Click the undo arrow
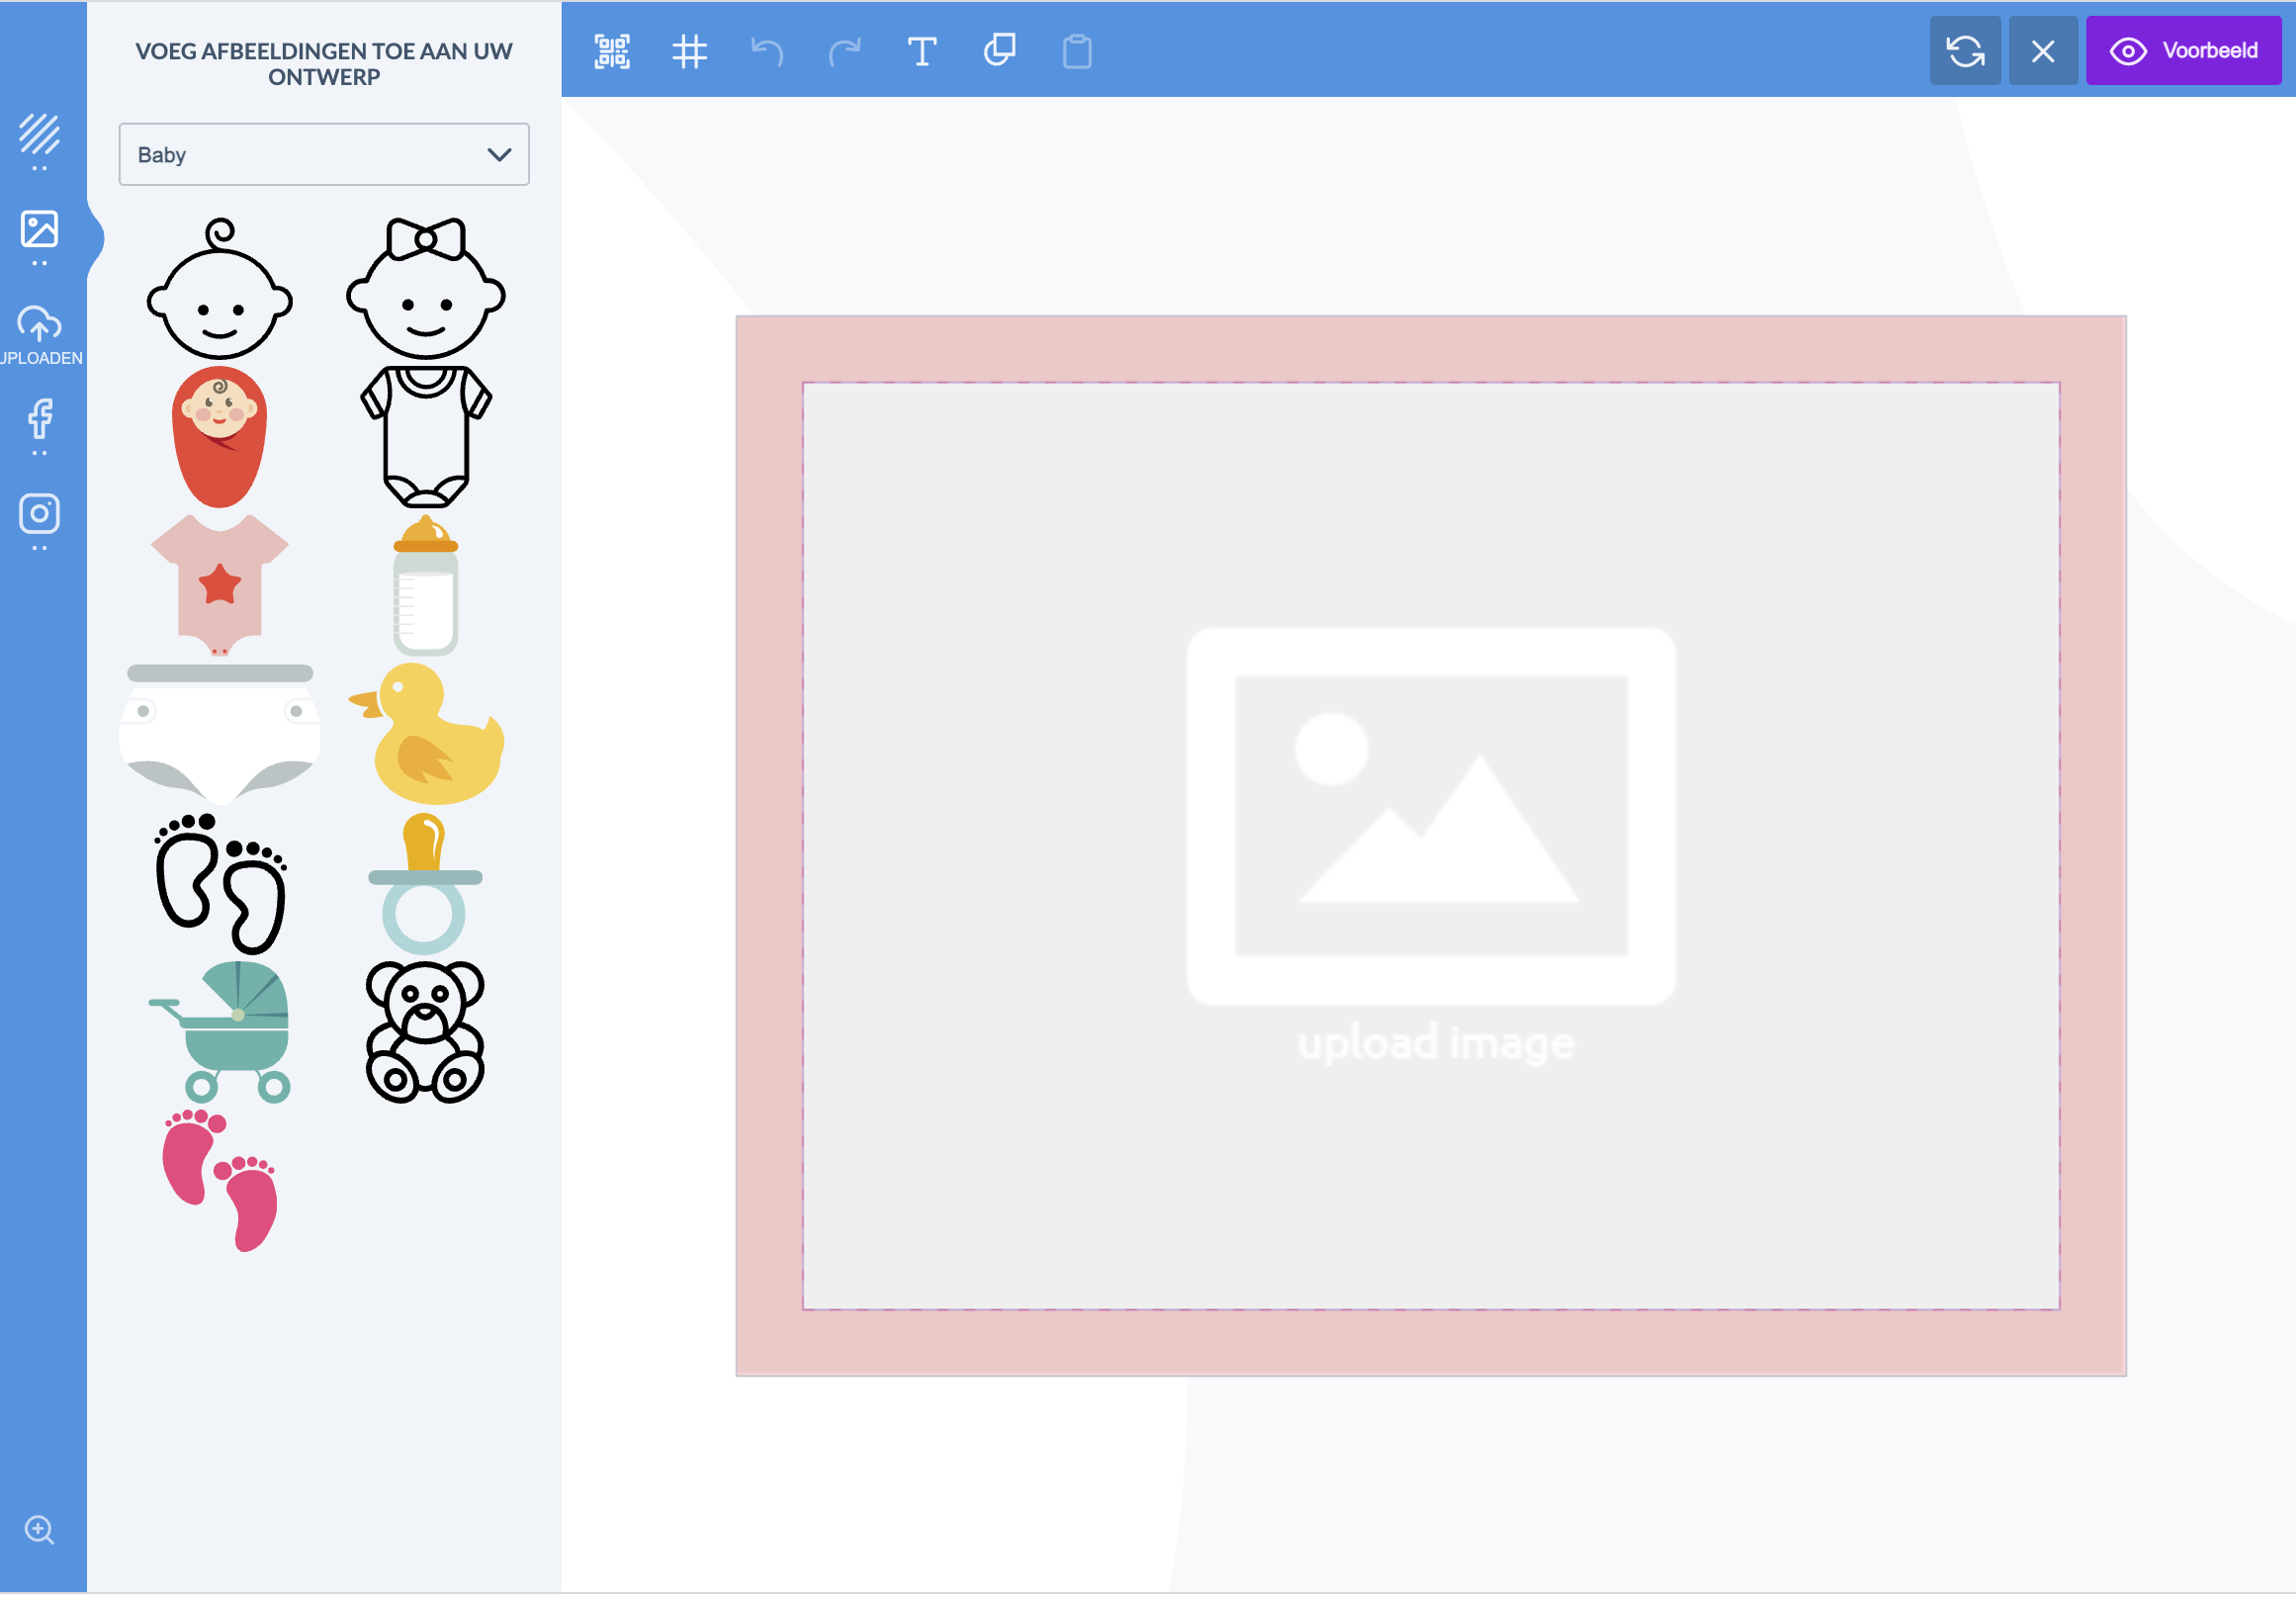This screenshot has height=1604, width=2296. tap(767, 51)
